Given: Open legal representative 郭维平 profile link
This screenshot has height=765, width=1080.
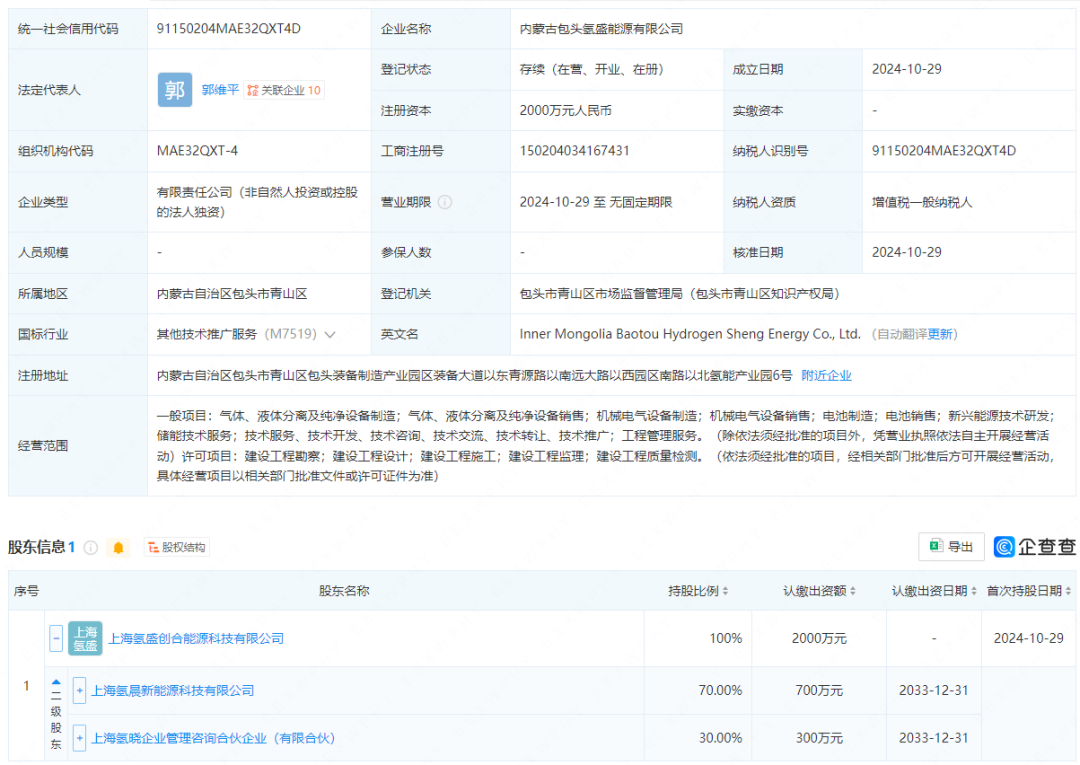Looking at the screenshot, I should [220, 90].
